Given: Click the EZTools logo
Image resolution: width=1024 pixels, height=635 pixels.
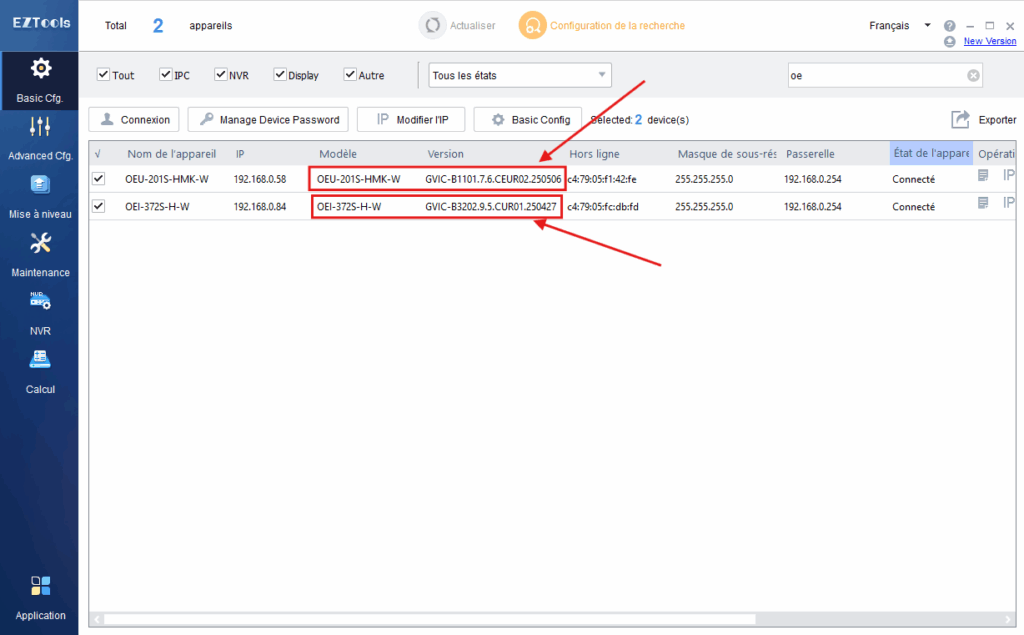Looking at the screenshot, I should [x=41, y=23].
